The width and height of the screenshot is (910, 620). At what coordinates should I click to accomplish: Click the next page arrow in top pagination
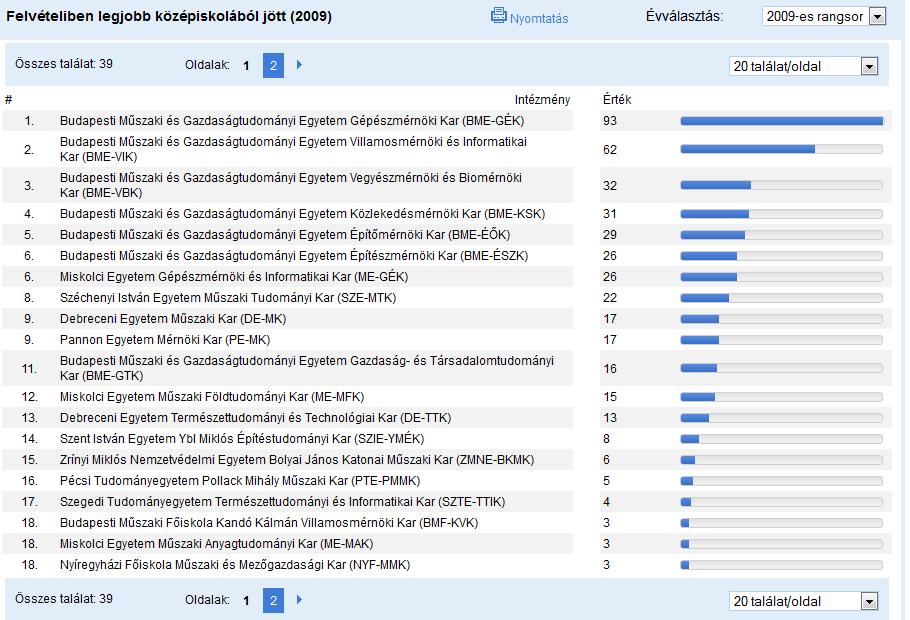[299, 64]
